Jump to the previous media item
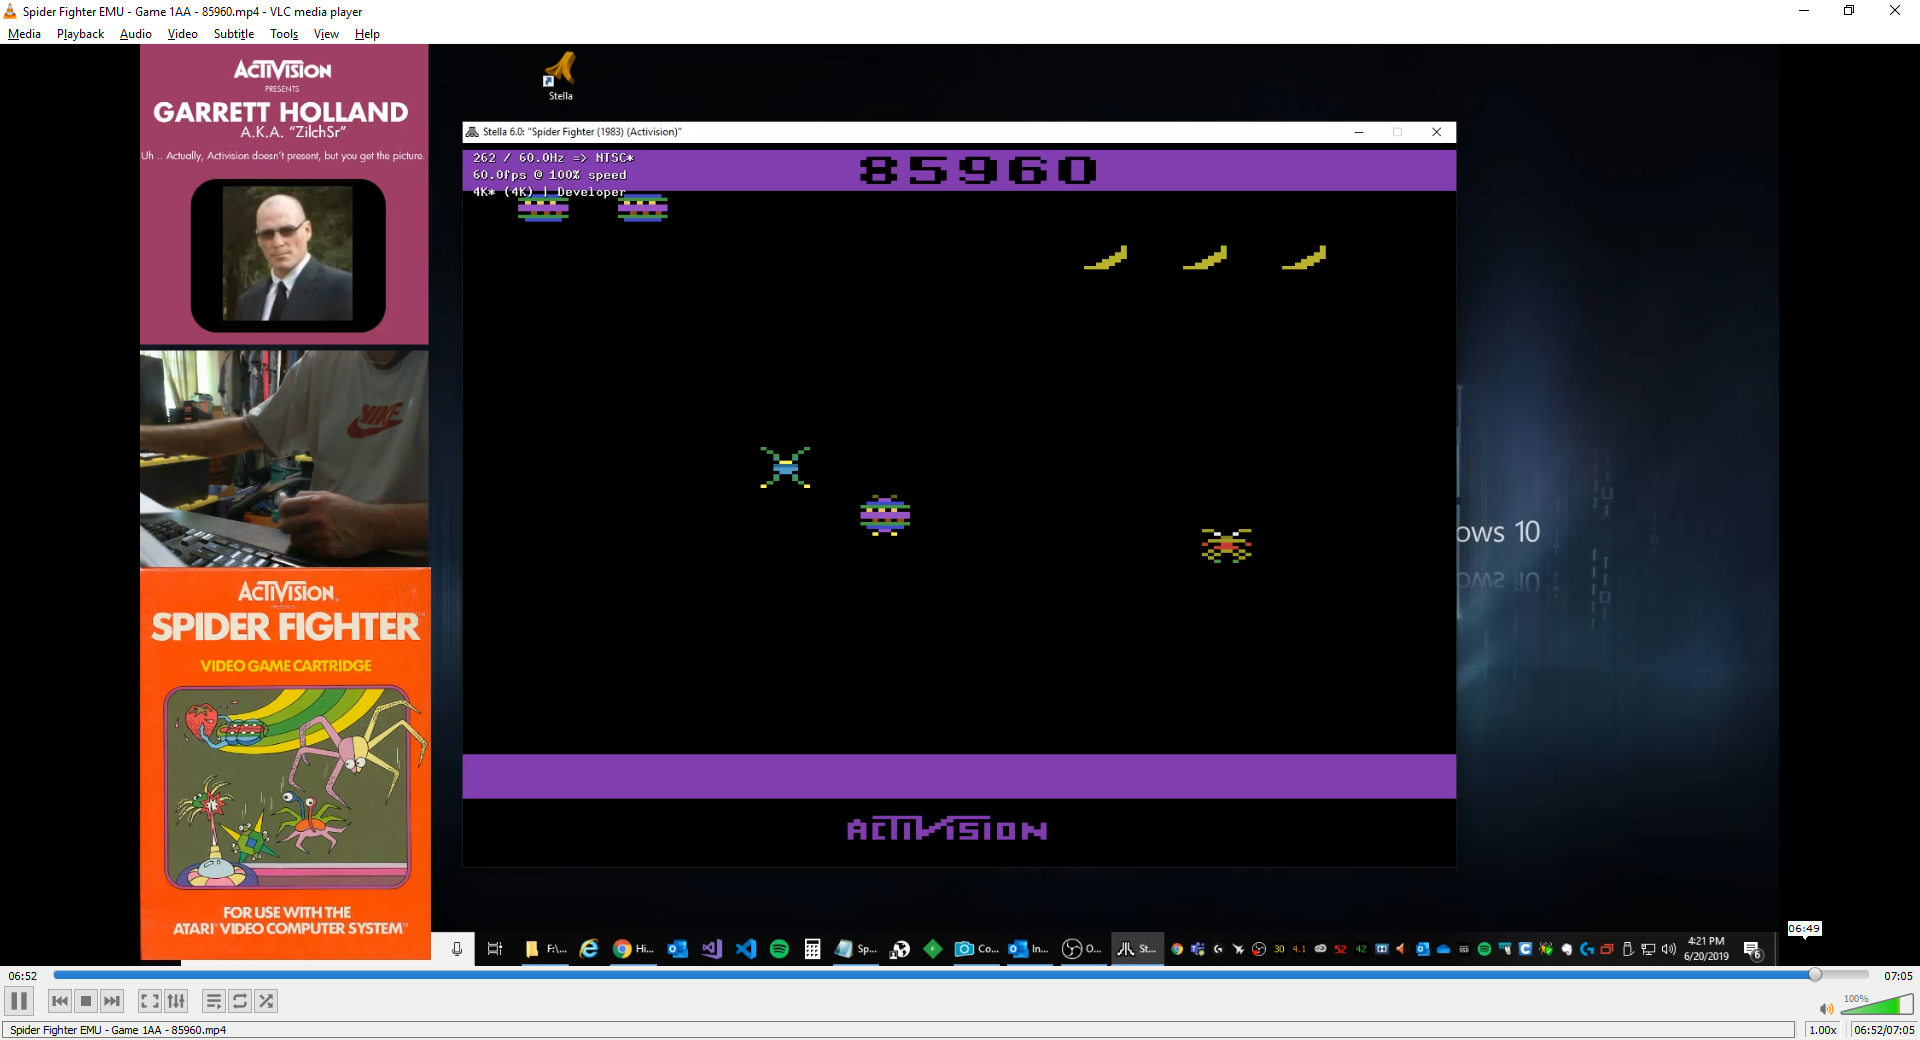The width and height of the screenshot is (1920, 1040). (60, 1001)
